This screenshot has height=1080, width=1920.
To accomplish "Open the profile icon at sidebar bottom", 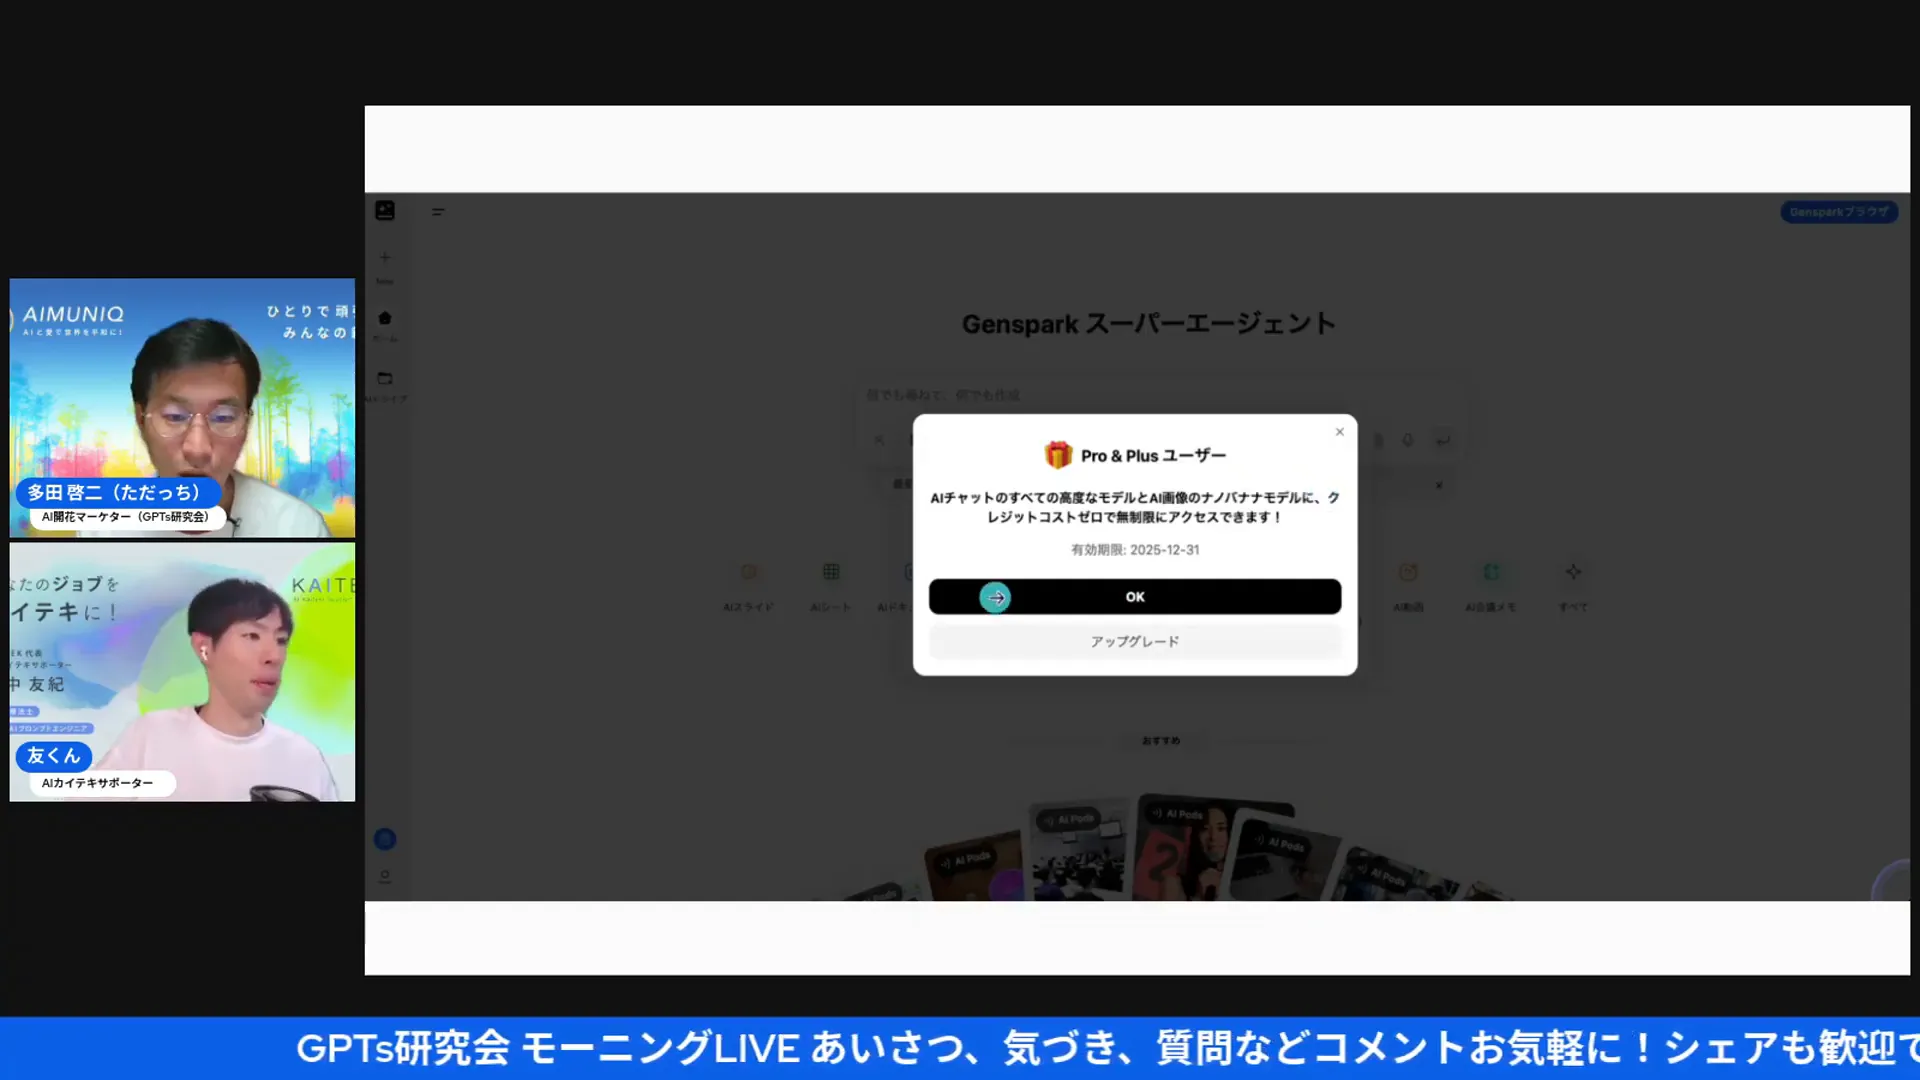I will (385, 877).
